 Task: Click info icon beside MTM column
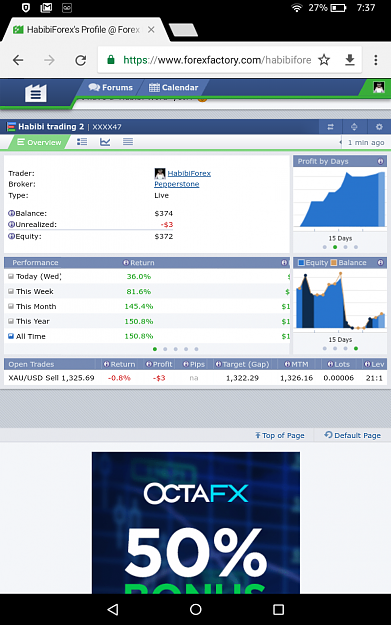pyautogui.click(x=287, y=364)
